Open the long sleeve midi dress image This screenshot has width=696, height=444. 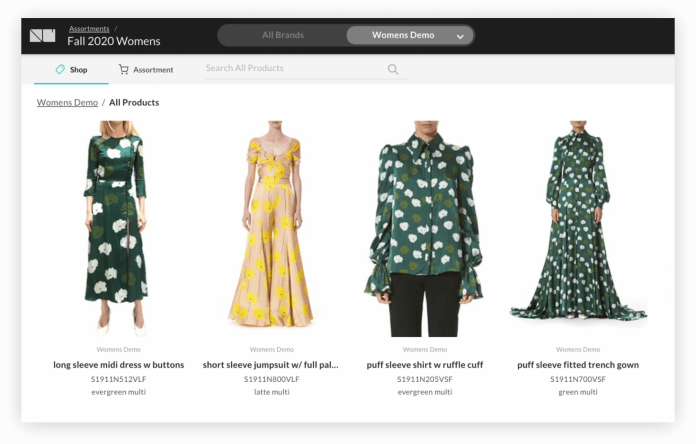tap(118, 228)
